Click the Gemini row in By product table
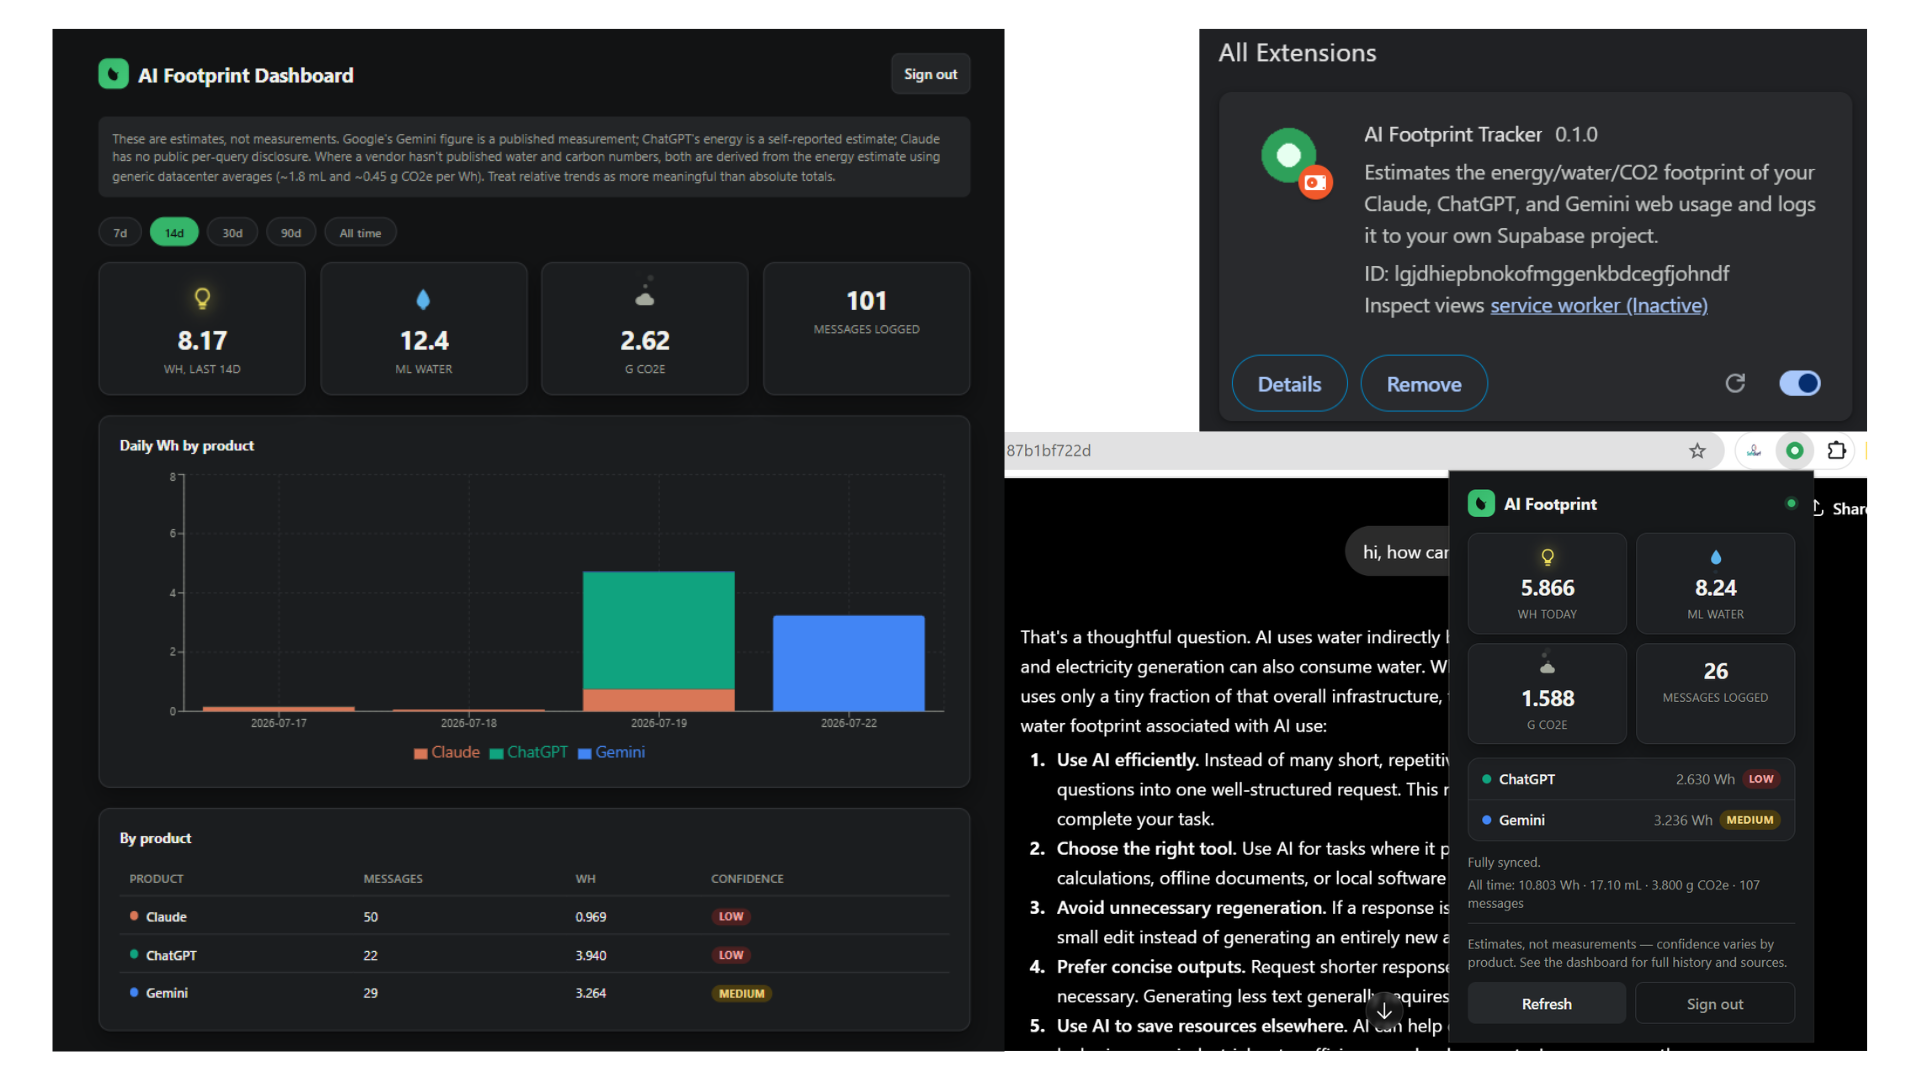1920x1080 pixels. coord(534,993)
